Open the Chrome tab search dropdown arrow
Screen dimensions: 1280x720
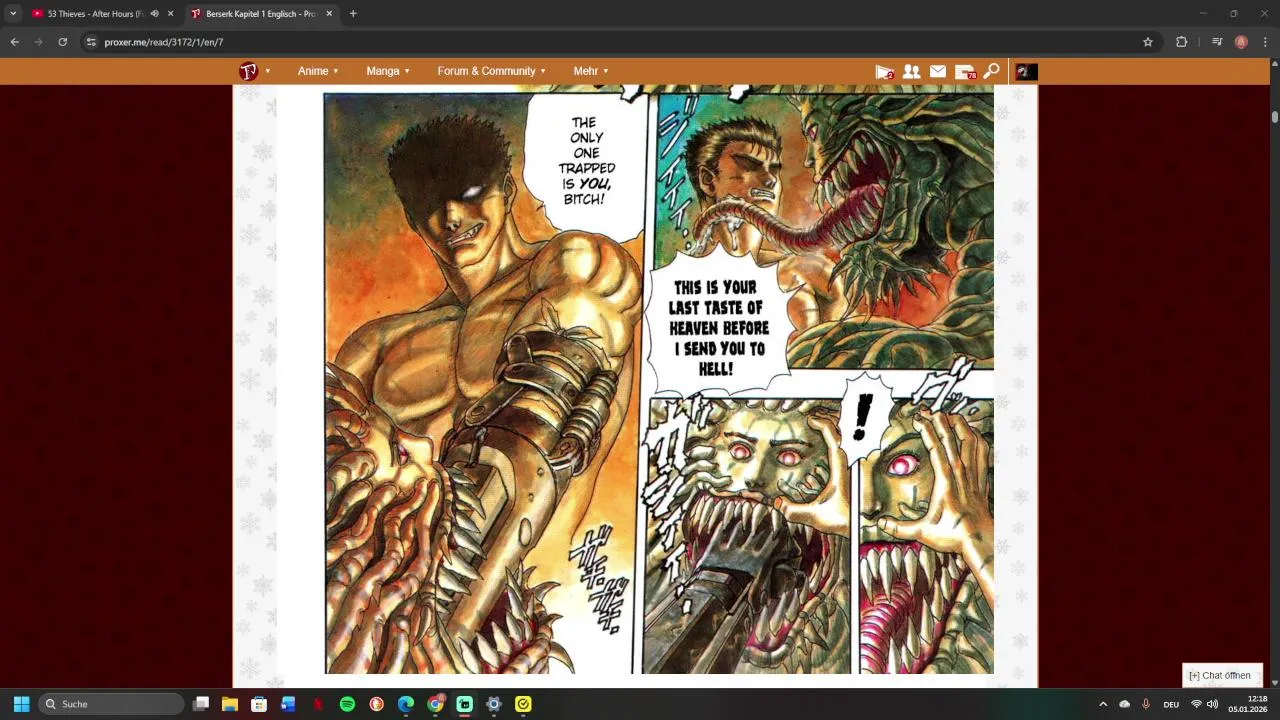pyautogui.click(x=13, y=14)
